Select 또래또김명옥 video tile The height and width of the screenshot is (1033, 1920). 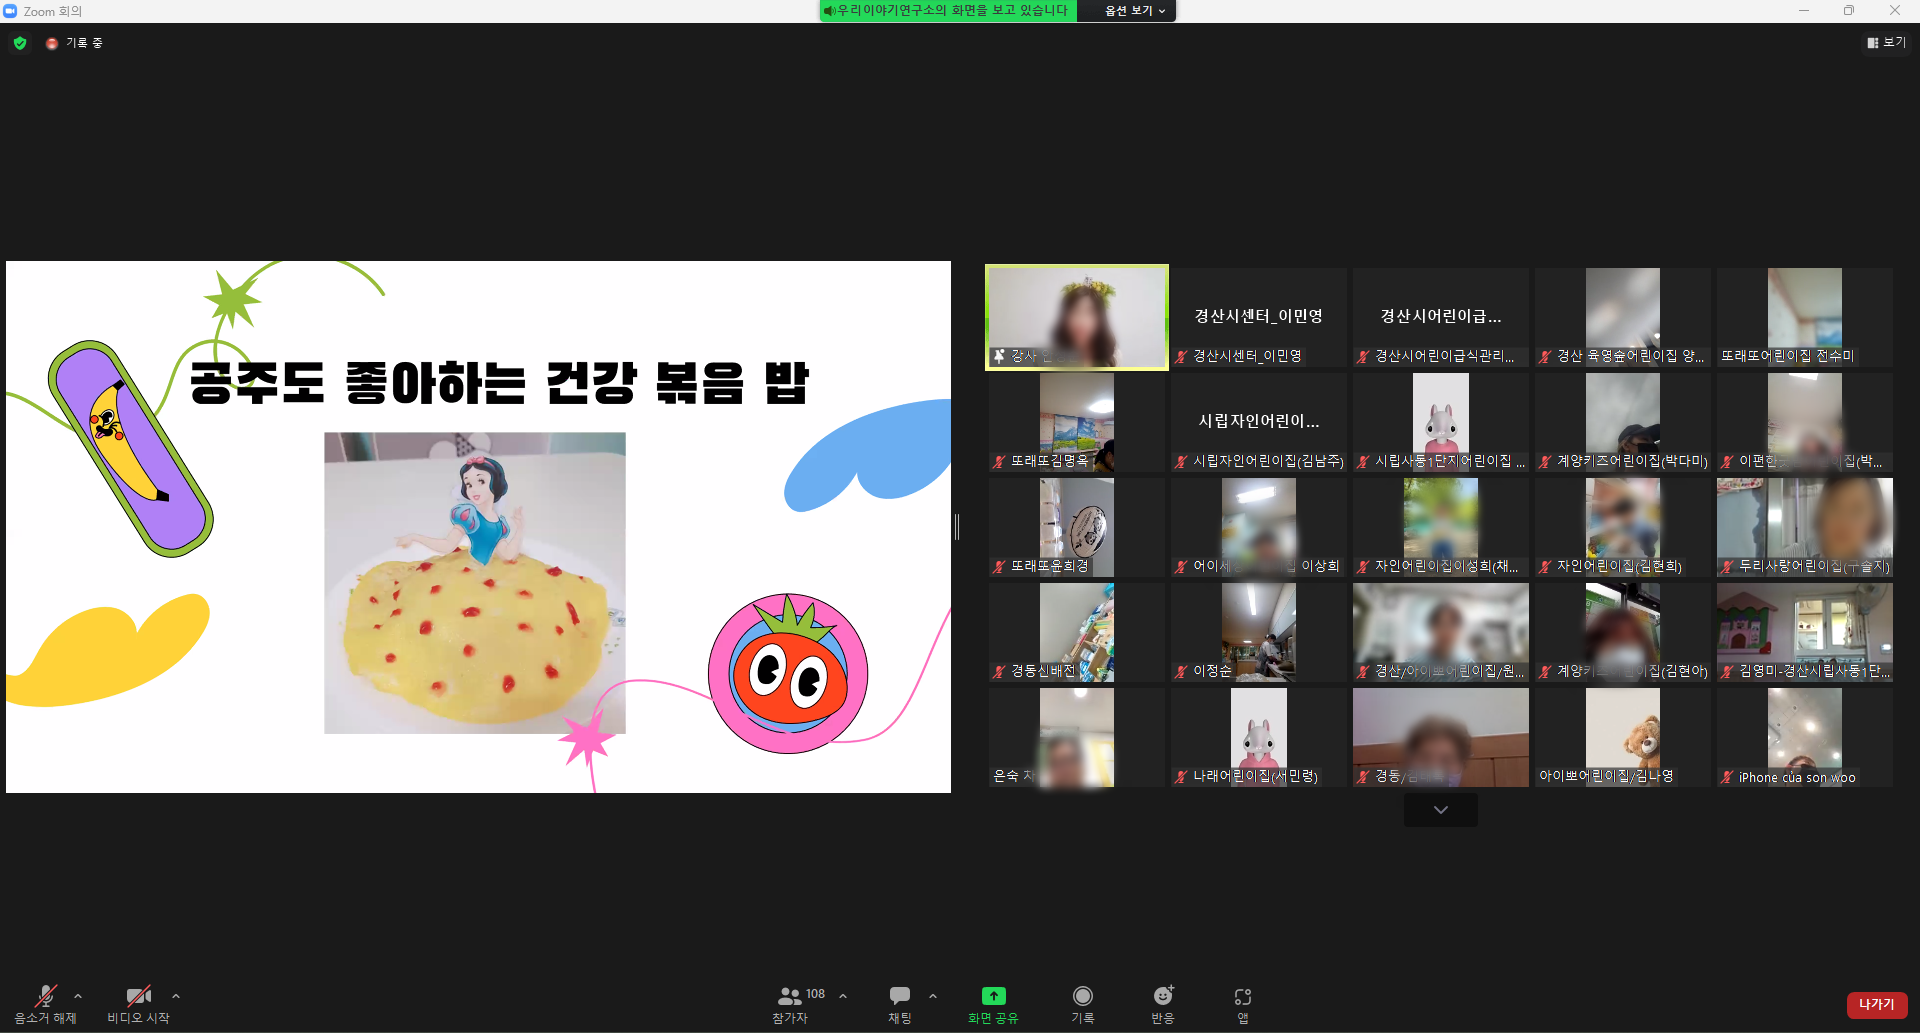click(x=1077, y=422)
